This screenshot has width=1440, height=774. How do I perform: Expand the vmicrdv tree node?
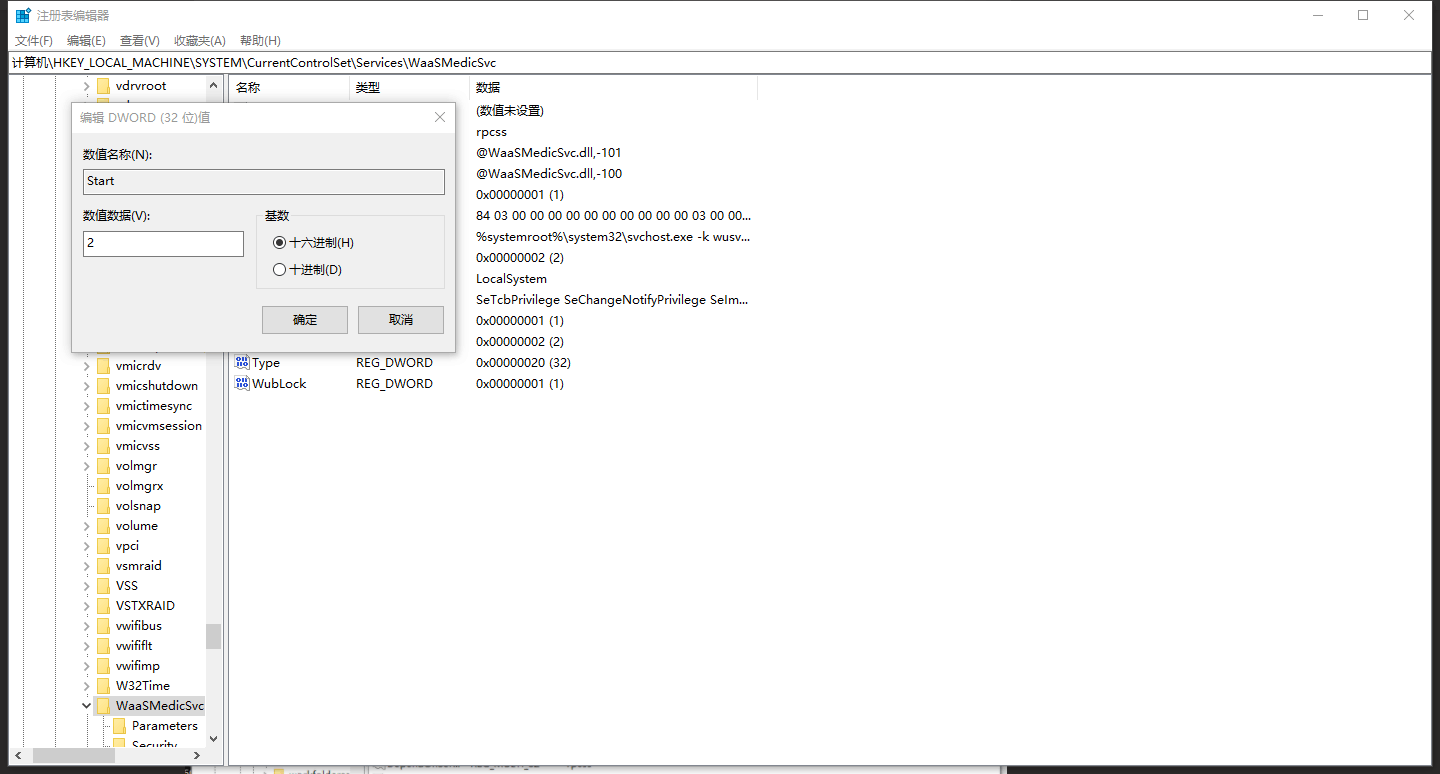tap(87, 366)
